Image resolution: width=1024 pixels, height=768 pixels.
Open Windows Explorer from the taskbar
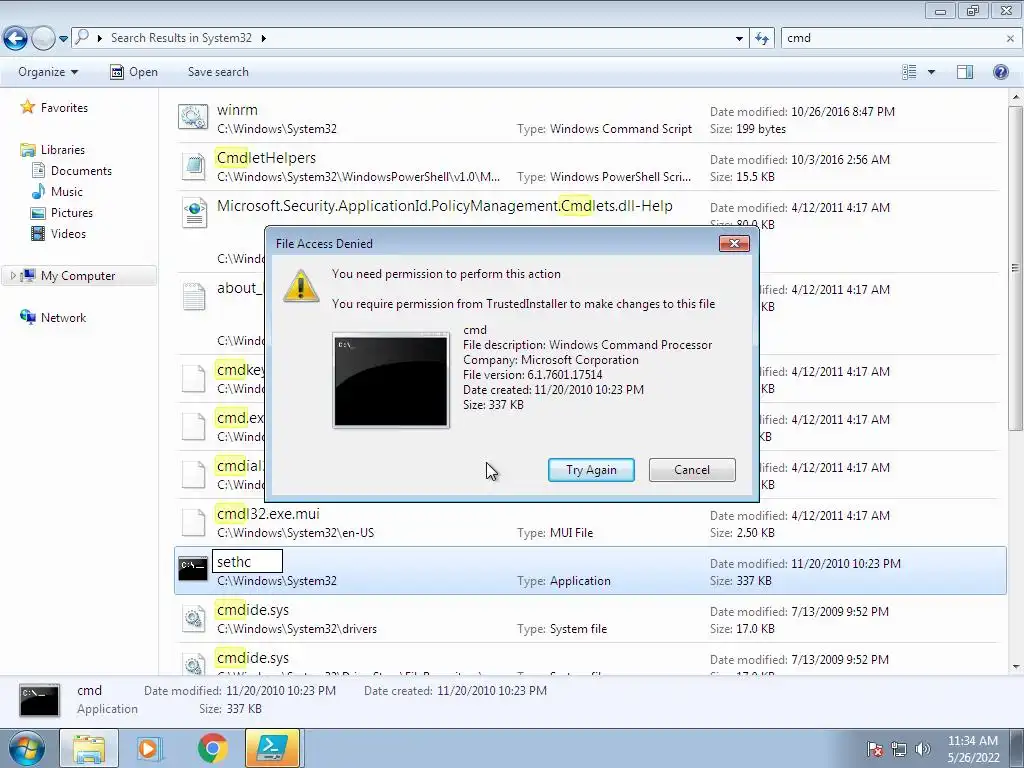pos(89,748)
